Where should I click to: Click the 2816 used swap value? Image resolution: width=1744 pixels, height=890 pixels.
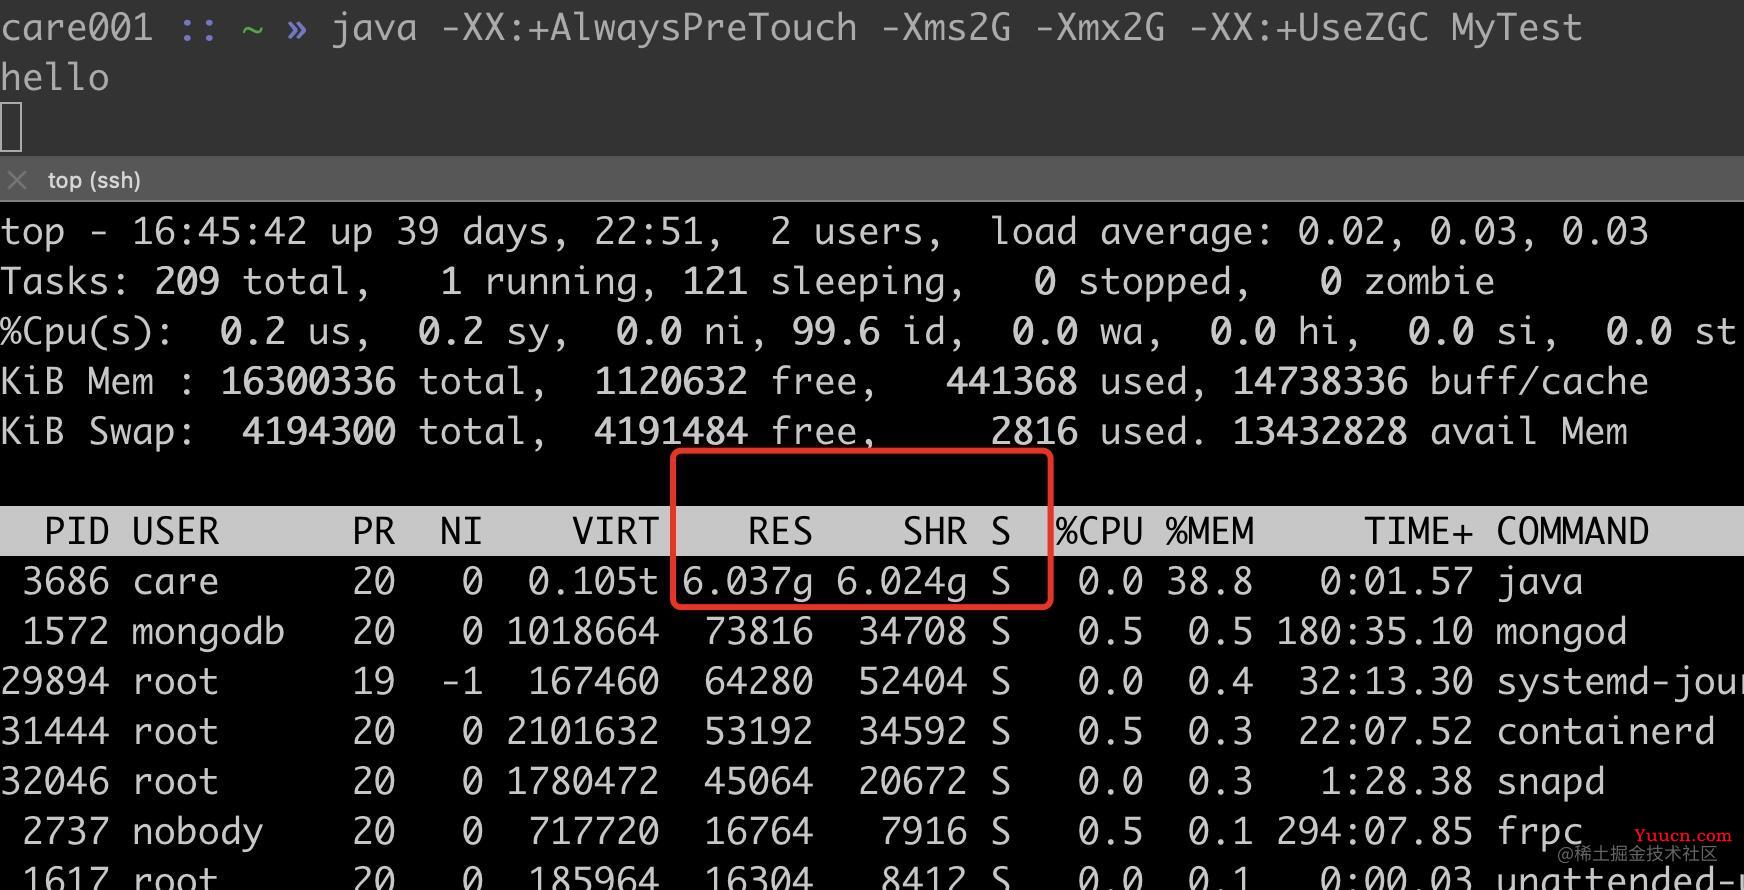(x=1034, y=431)
